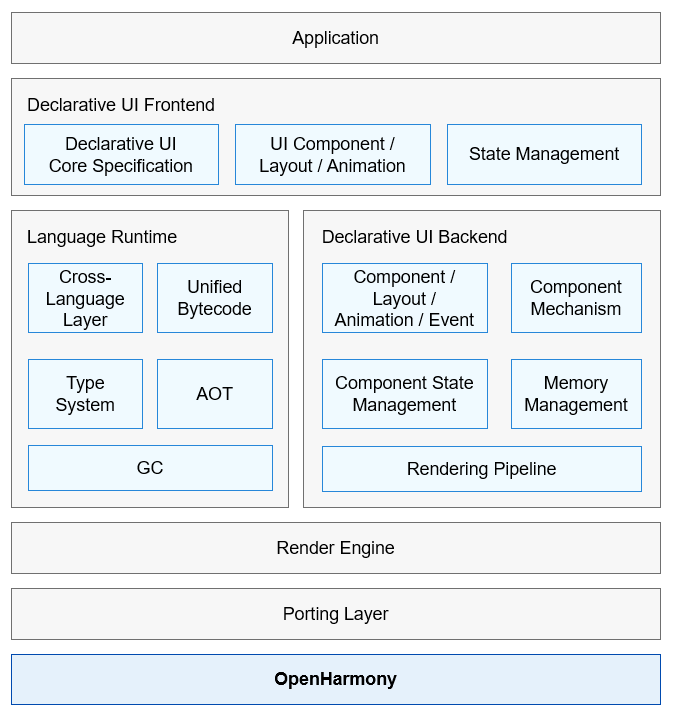Click the Render Engine layer
The height and width of the screenshot is (714, 673).
(x=336, y=548)
